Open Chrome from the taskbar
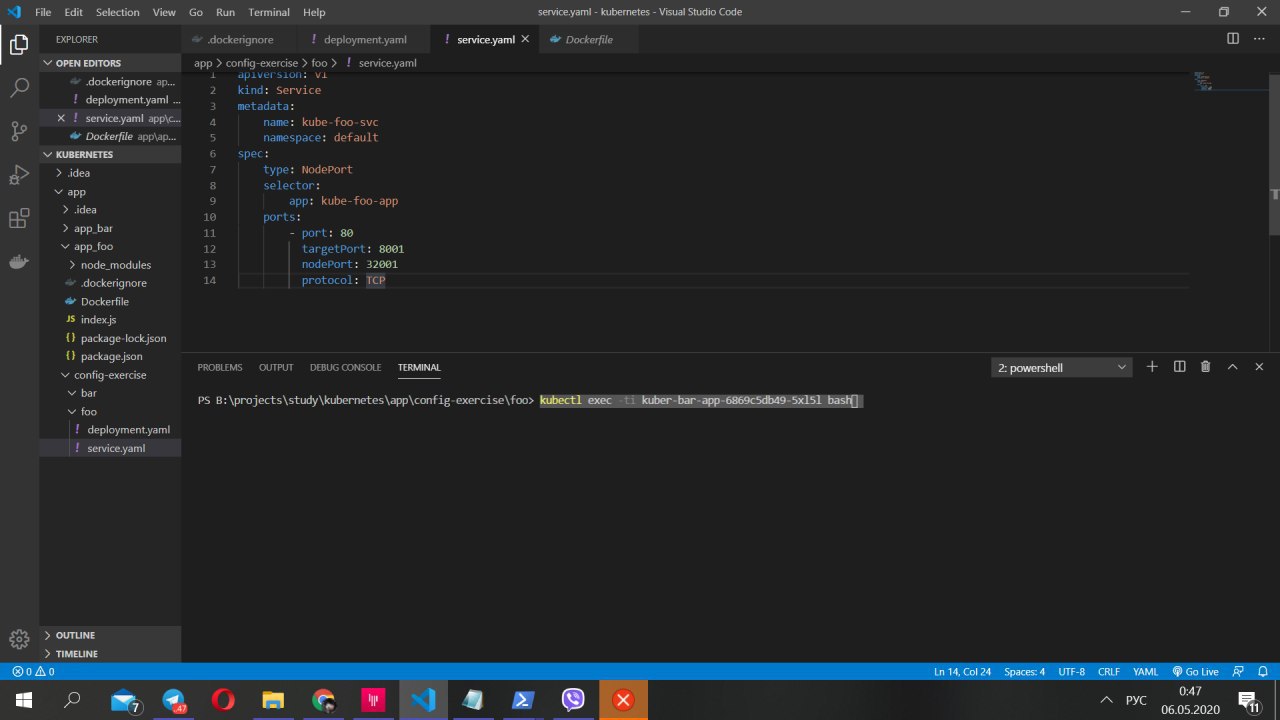The width and height of the screenshot is (1280, 720). point(323,700)
